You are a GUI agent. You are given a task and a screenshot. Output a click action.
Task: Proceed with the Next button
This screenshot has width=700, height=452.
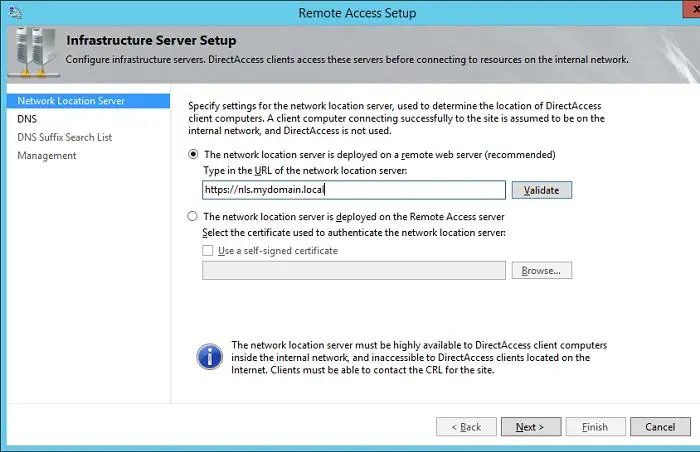click(530, 427)
